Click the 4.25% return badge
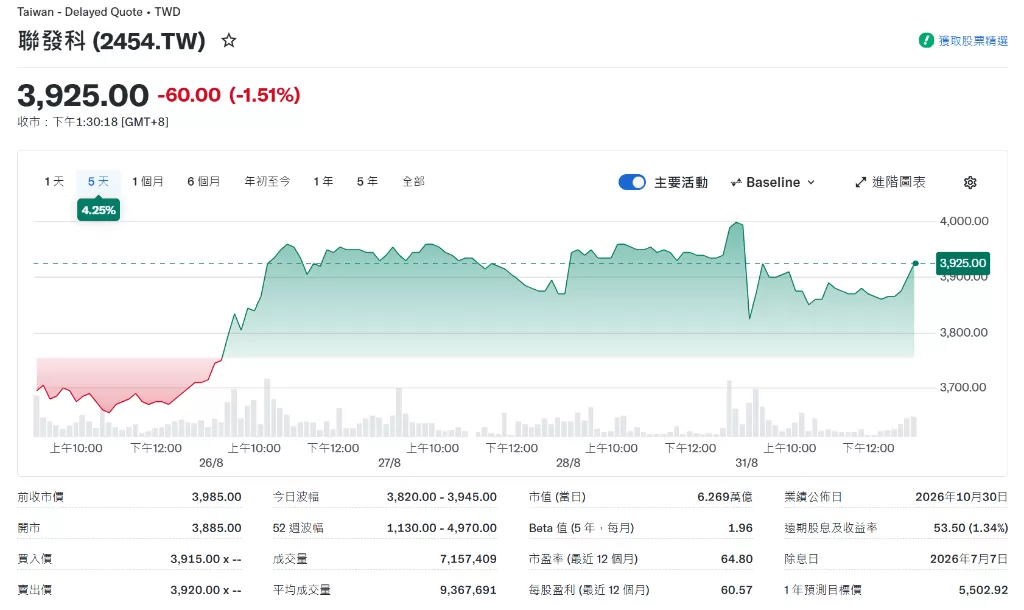The image size is (1024, 610). [x=98, y=210]
